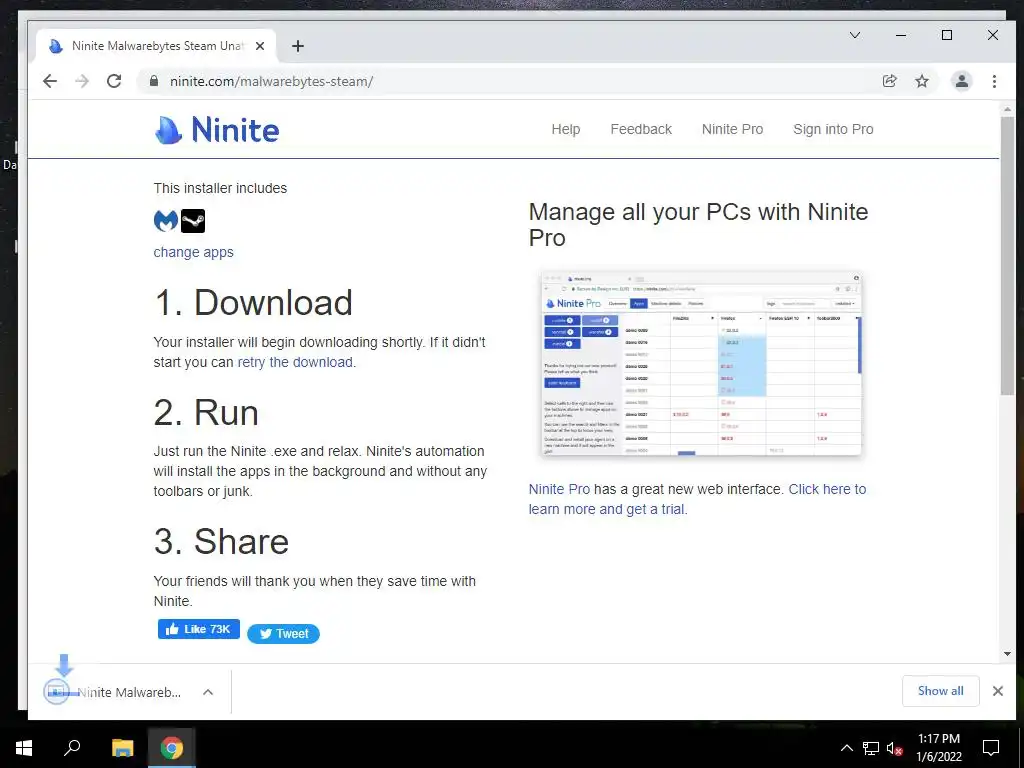Click the '2. Run' heading
The height and width of the screenshot is (768, 1024).
click(206, 413)
